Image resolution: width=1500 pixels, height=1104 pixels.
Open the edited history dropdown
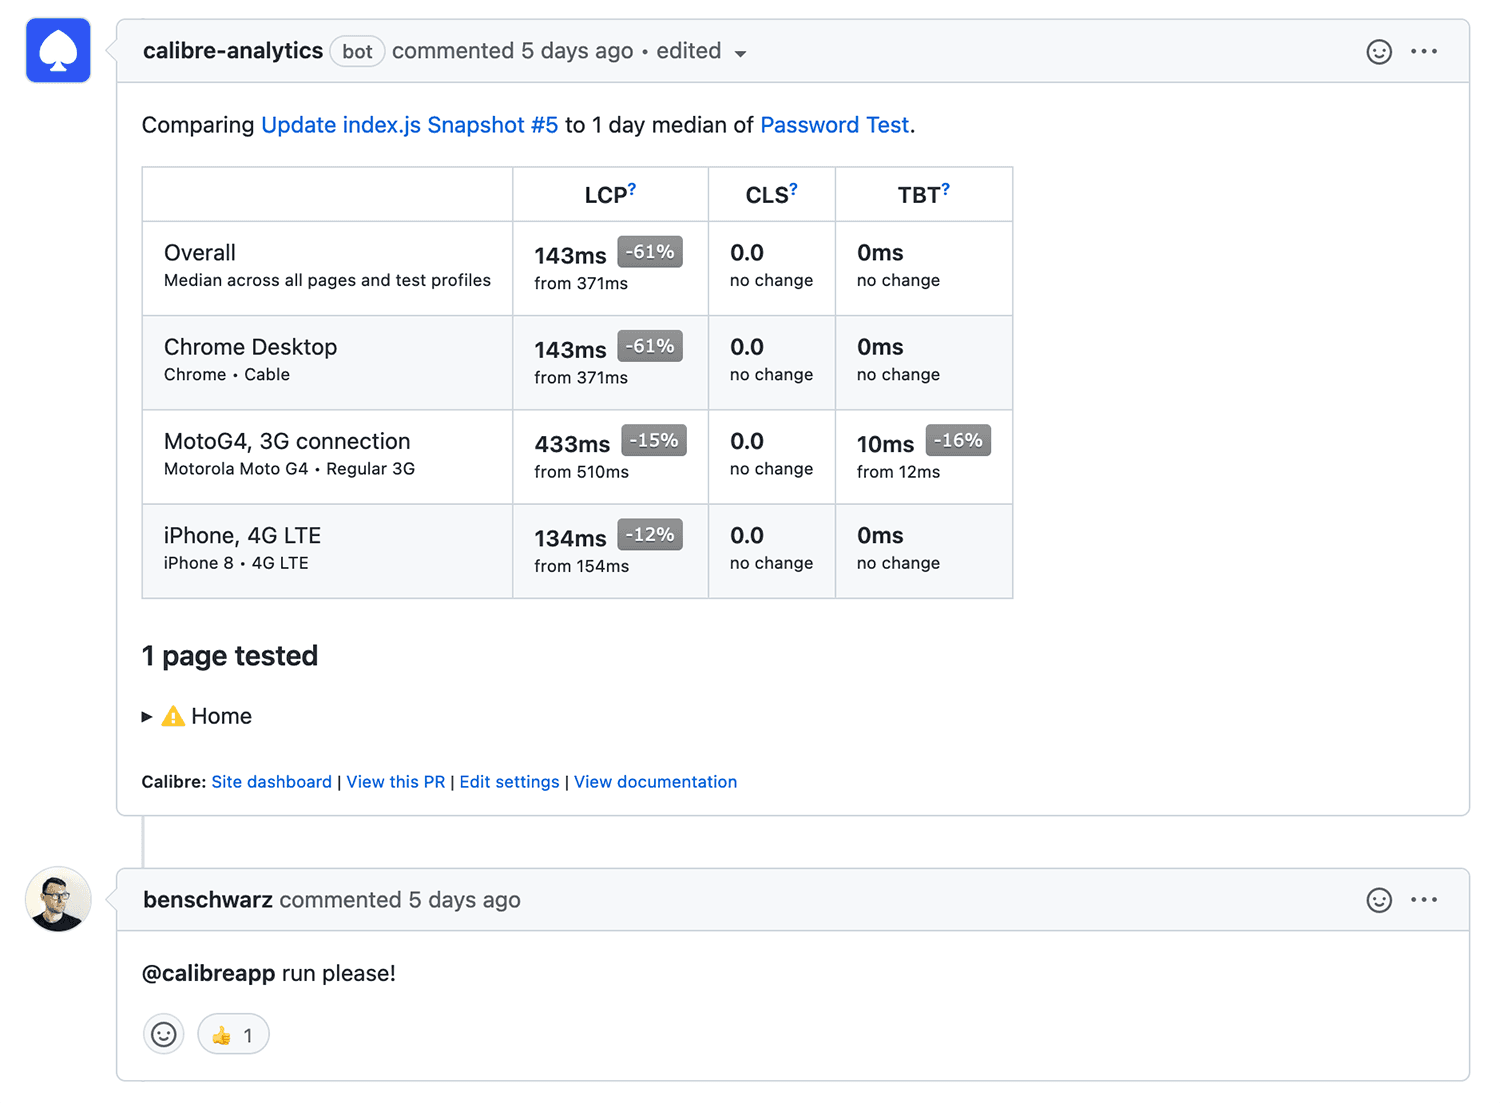[x=741, y=53]
